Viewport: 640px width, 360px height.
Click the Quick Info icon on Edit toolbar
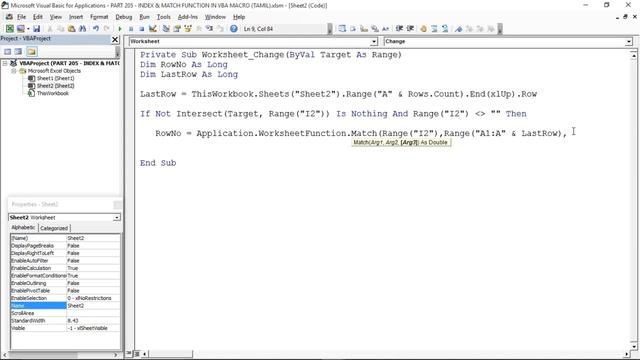pos(364,29)
